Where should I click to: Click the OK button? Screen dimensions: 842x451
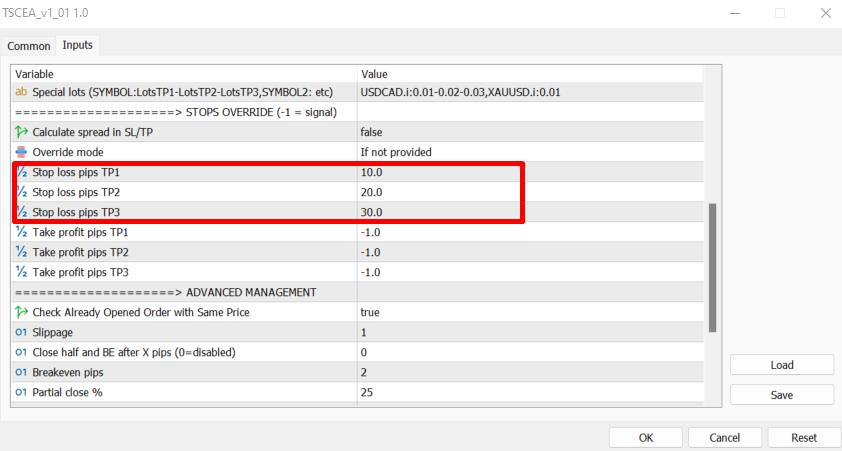(x=645, y=438)
